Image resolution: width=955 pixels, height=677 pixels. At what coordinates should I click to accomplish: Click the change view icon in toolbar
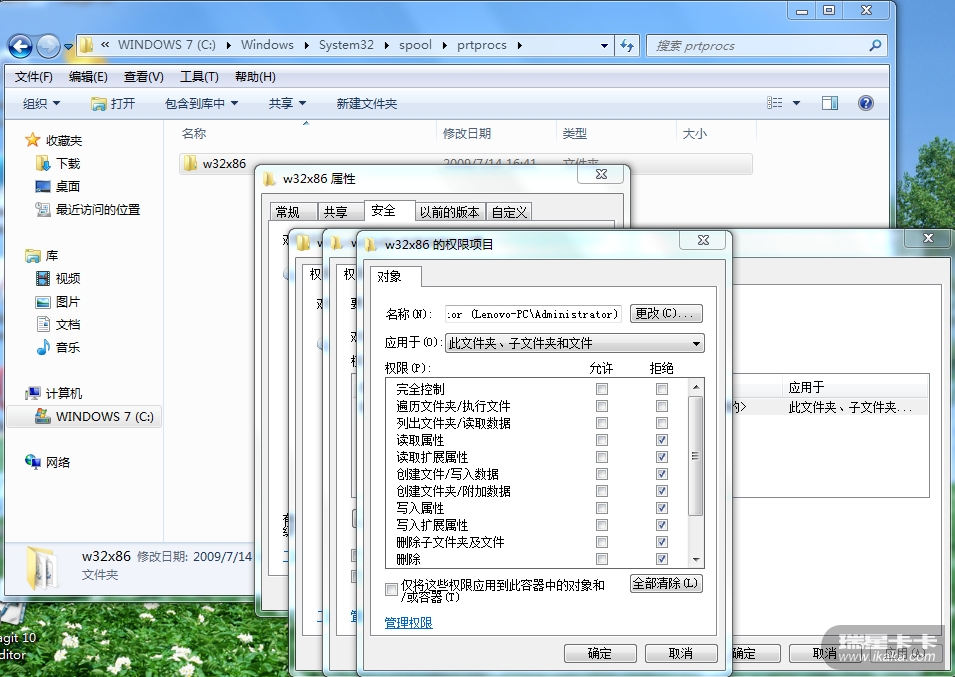(x=775, y=103)
